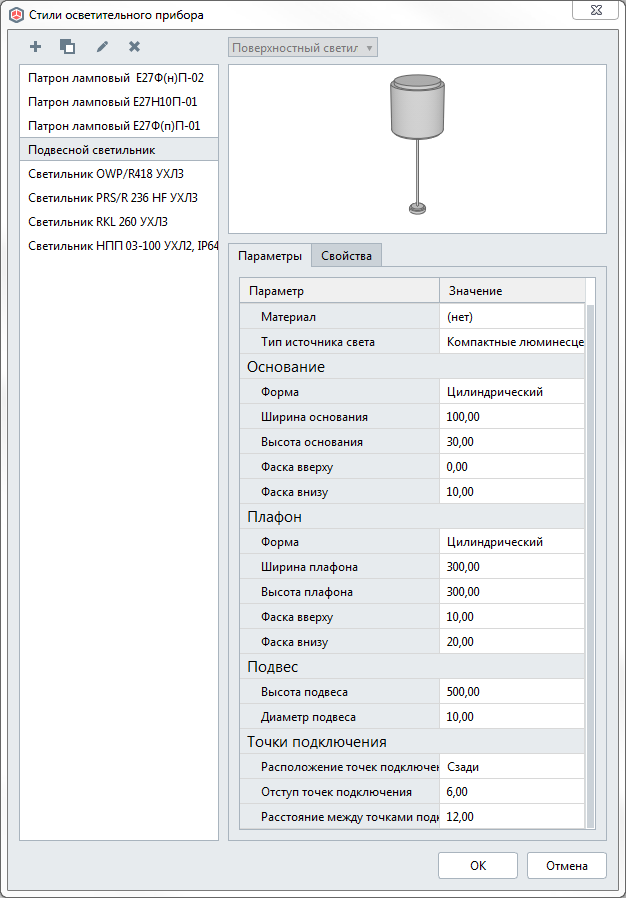
Task: Click the Параметр column header
Action: click(340, 291)
